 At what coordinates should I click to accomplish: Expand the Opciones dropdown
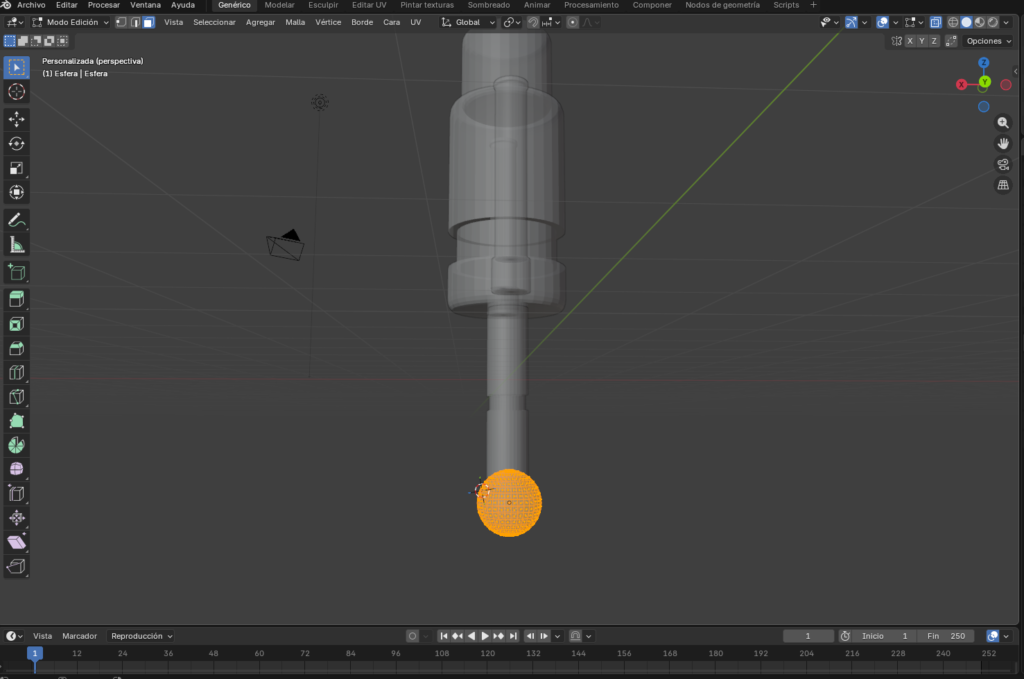point(989,41)
